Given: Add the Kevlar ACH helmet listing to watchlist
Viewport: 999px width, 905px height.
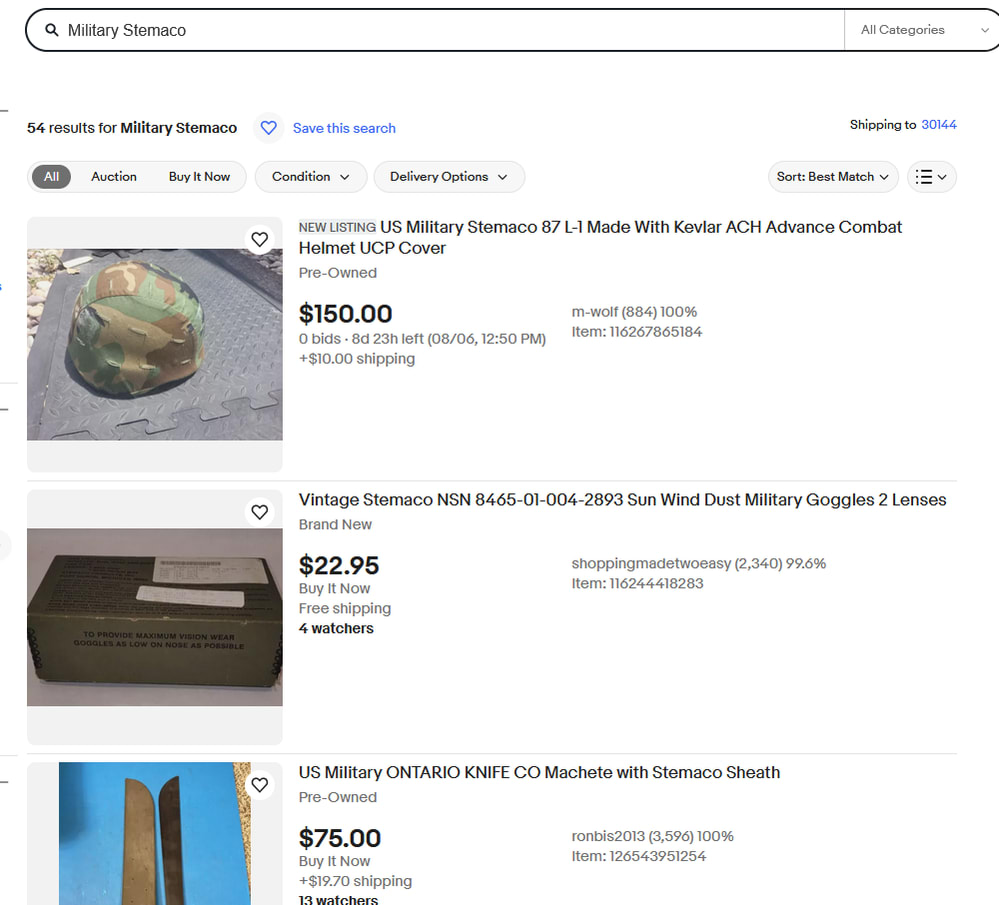Looking at the screenshot, I should tap(259, 240).
